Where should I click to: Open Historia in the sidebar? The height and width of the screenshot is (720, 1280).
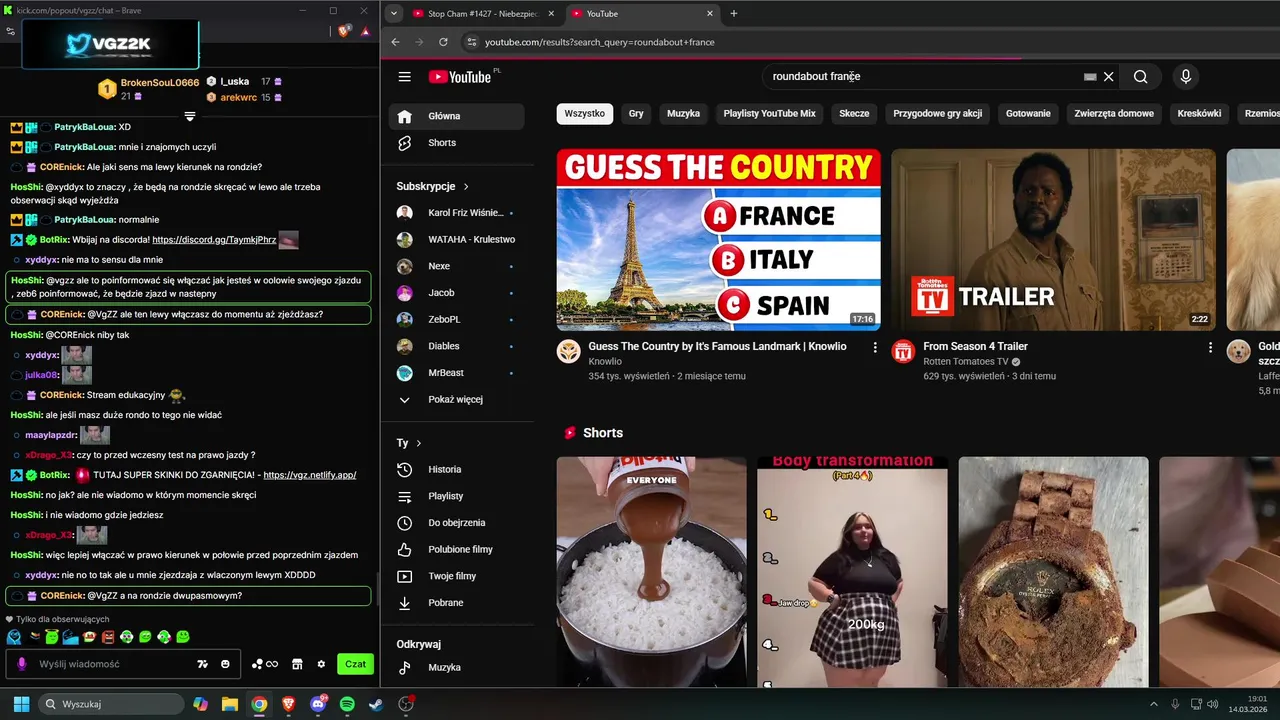click(x=456, y=470)
